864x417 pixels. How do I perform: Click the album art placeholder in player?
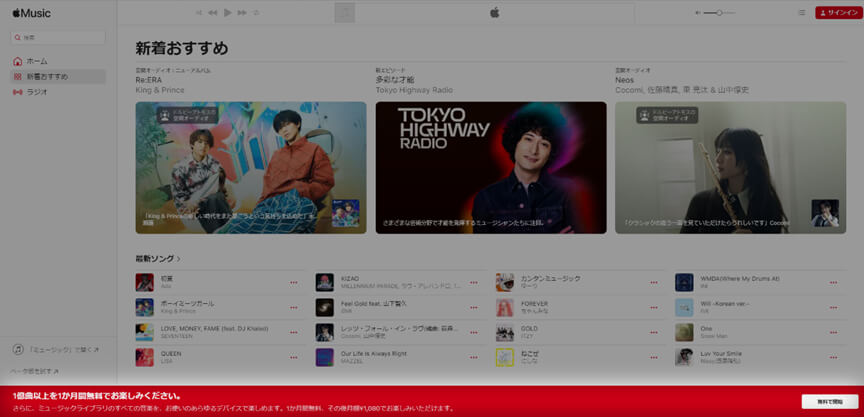tap(345, 13)
